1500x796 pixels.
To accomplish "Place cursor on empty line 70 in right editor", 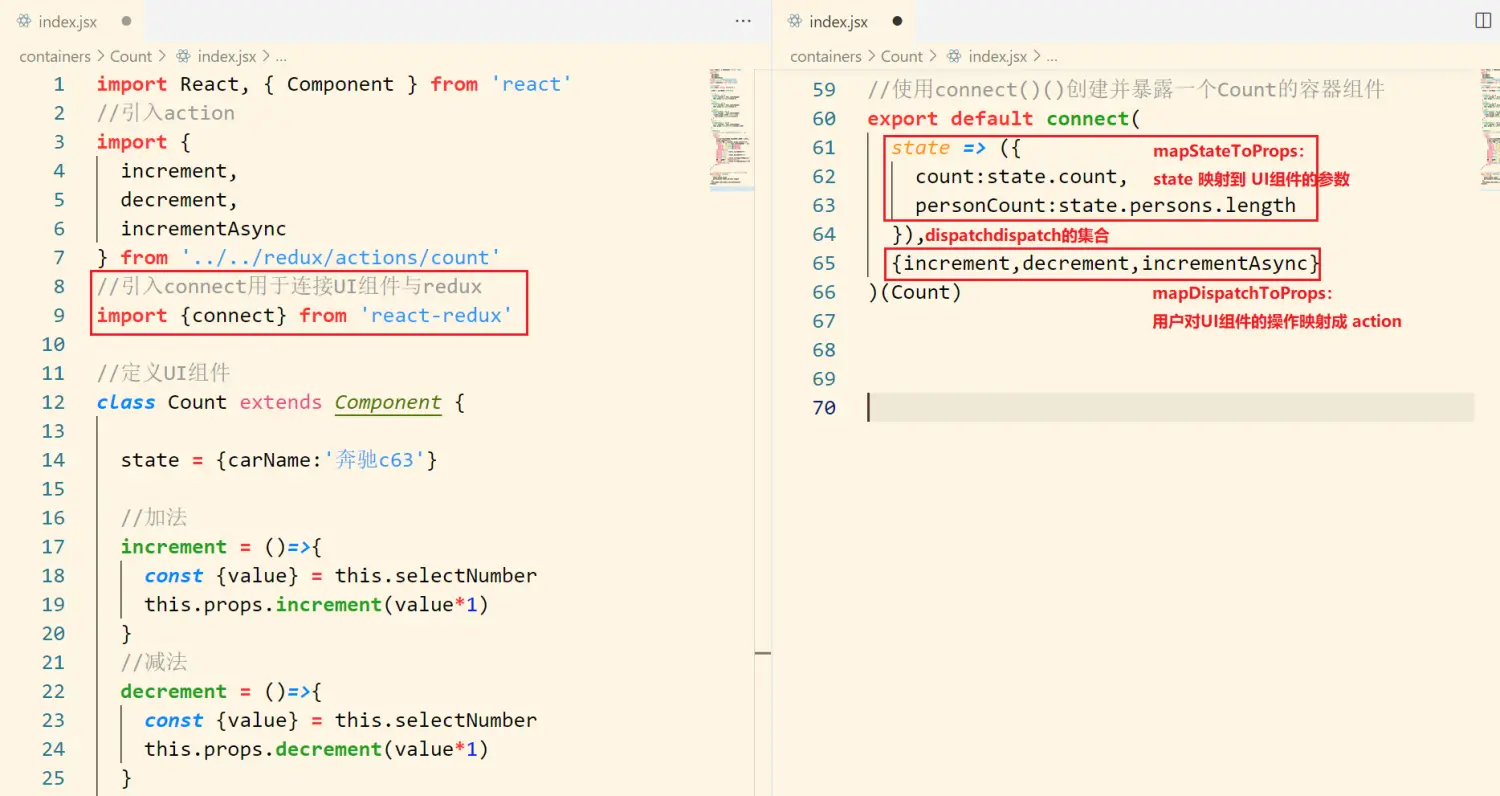I will [1100, 407].
